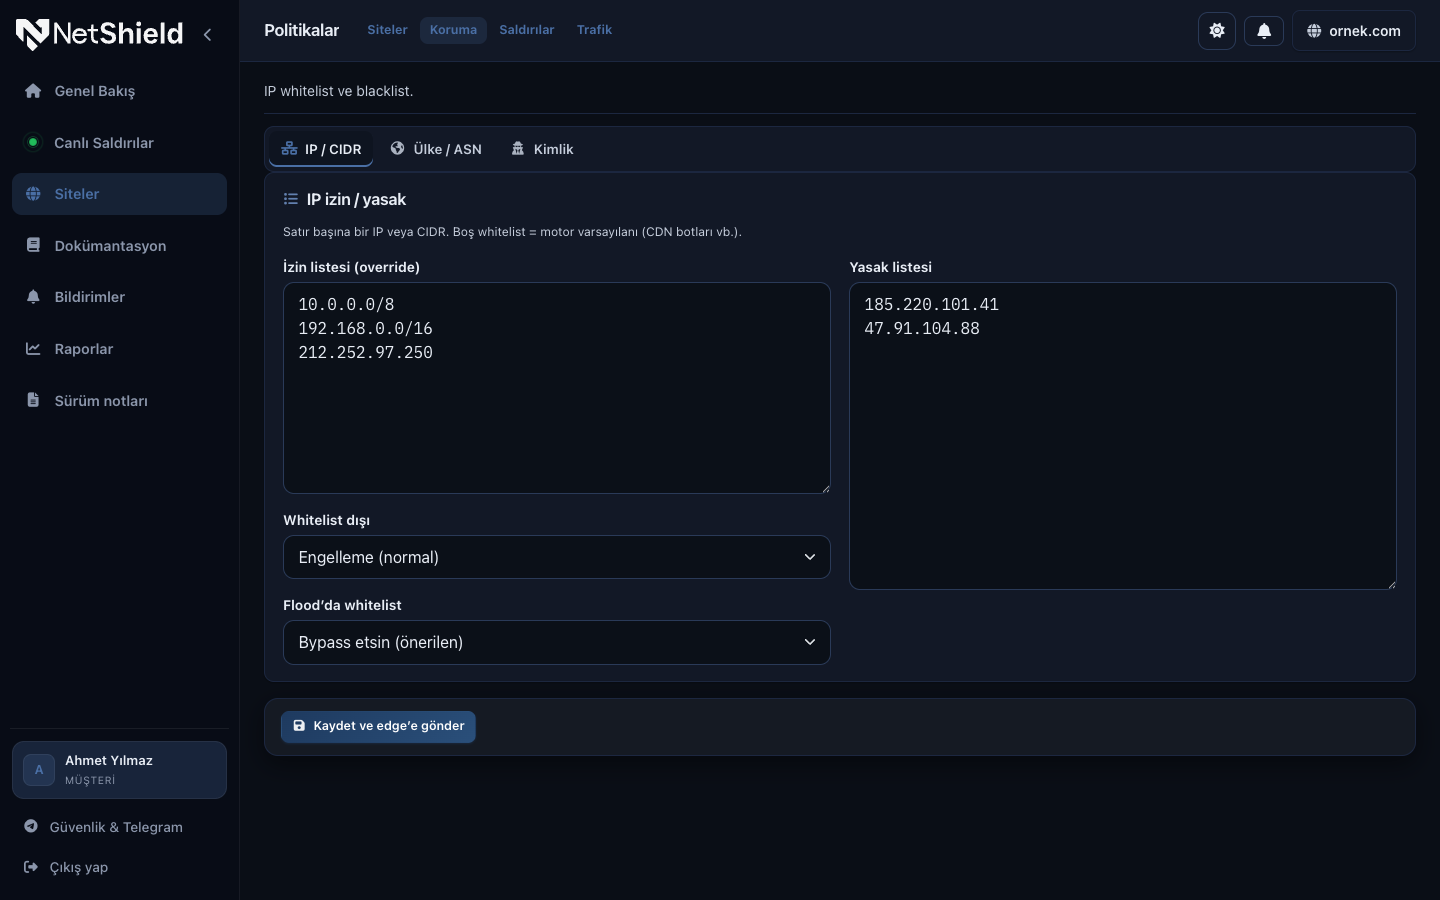1440x900 pixels.
Task: Click the 212.252.97.250 entry
Action: (365, 352)
